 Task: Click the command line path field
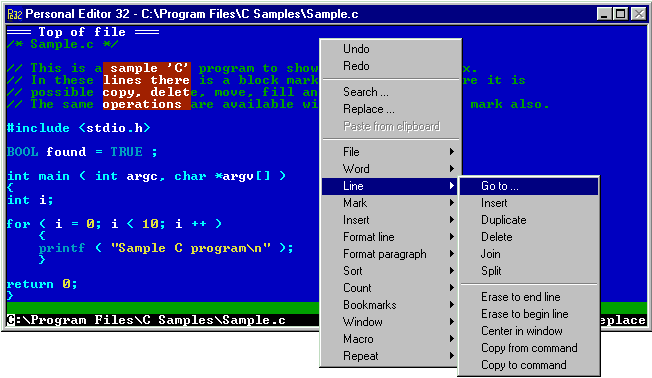(x=163, y=320)
